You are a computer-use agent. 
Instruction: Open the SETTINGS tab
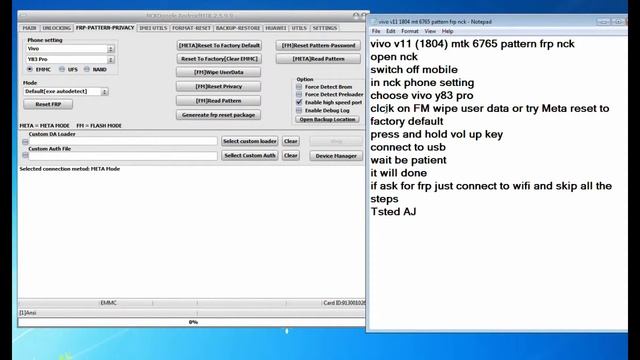point(325,28)
